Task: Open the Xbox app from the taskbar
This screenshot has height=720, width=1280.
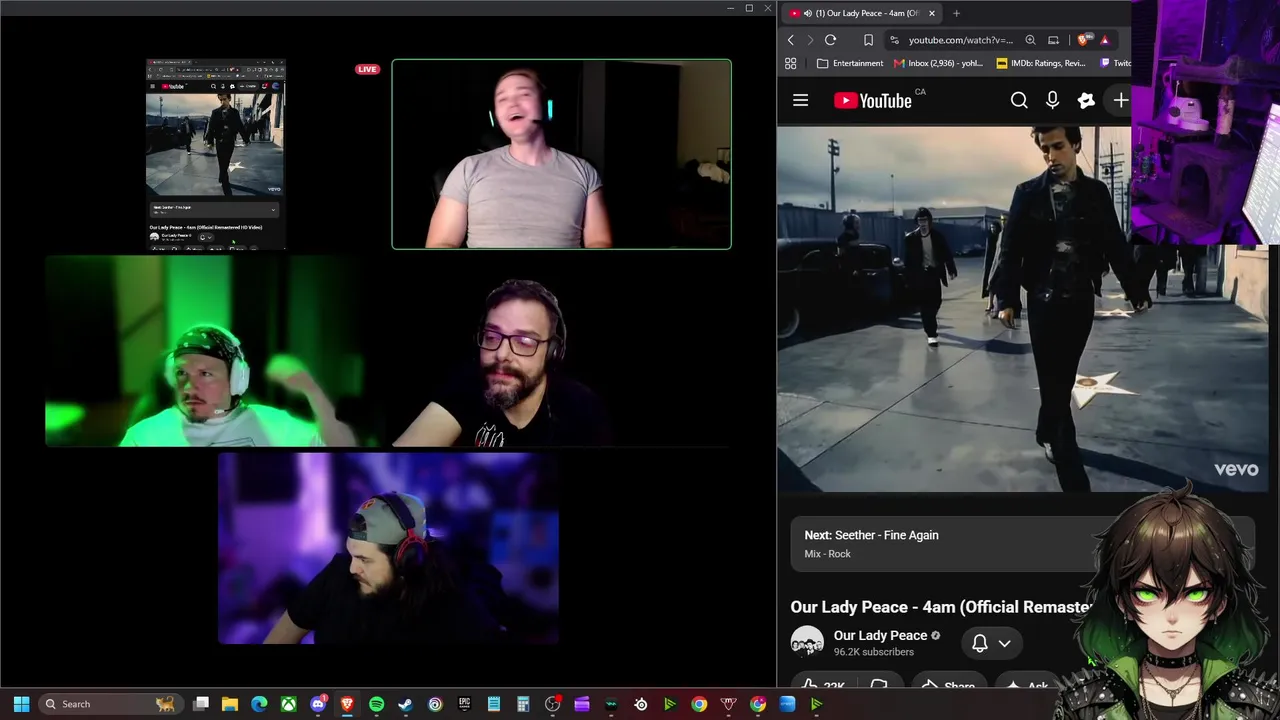Action: point(288,704)
